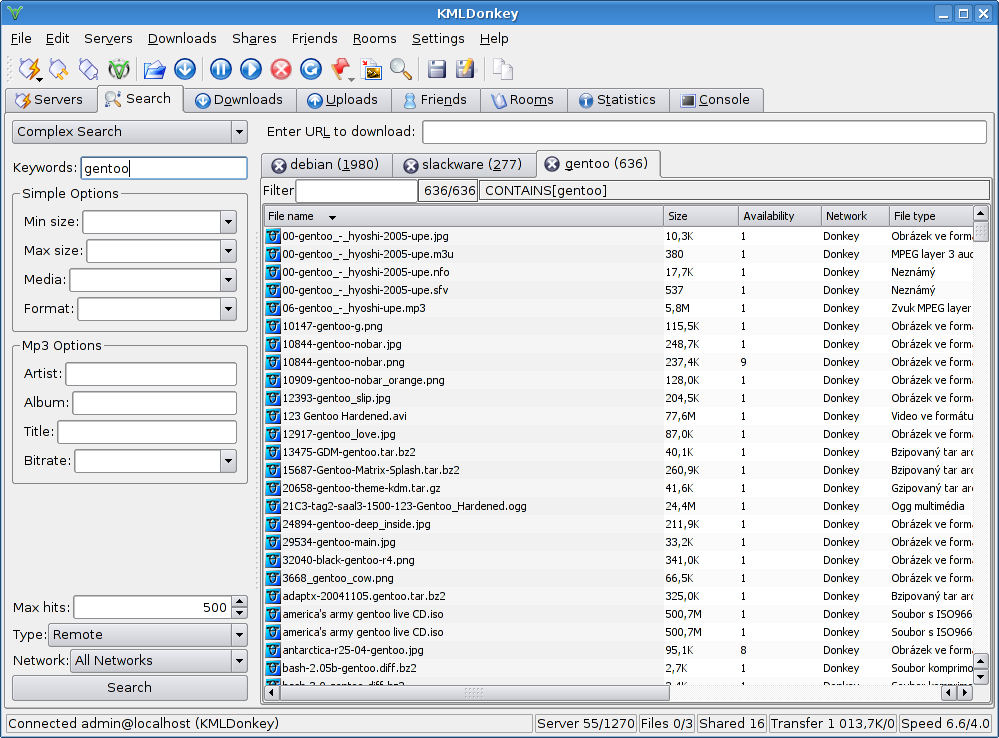Click the Search button below Network
Screen dimensions: 999x738
point(129,688)
